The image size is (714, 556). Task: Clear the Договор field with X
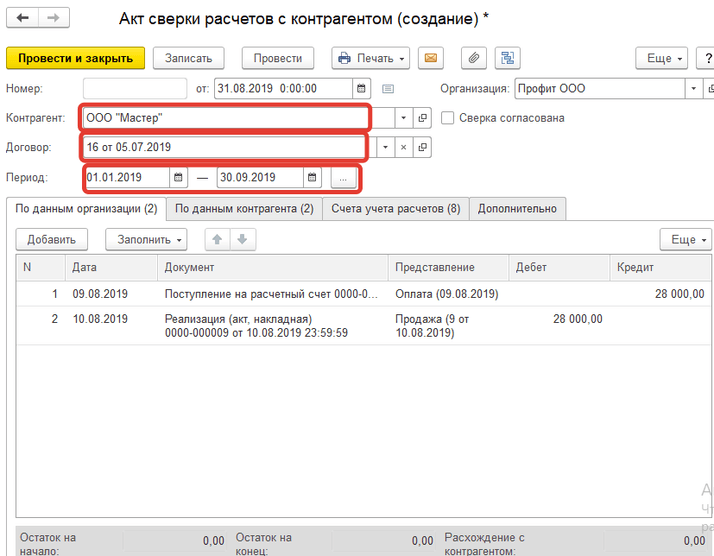(x=404, y=148)
